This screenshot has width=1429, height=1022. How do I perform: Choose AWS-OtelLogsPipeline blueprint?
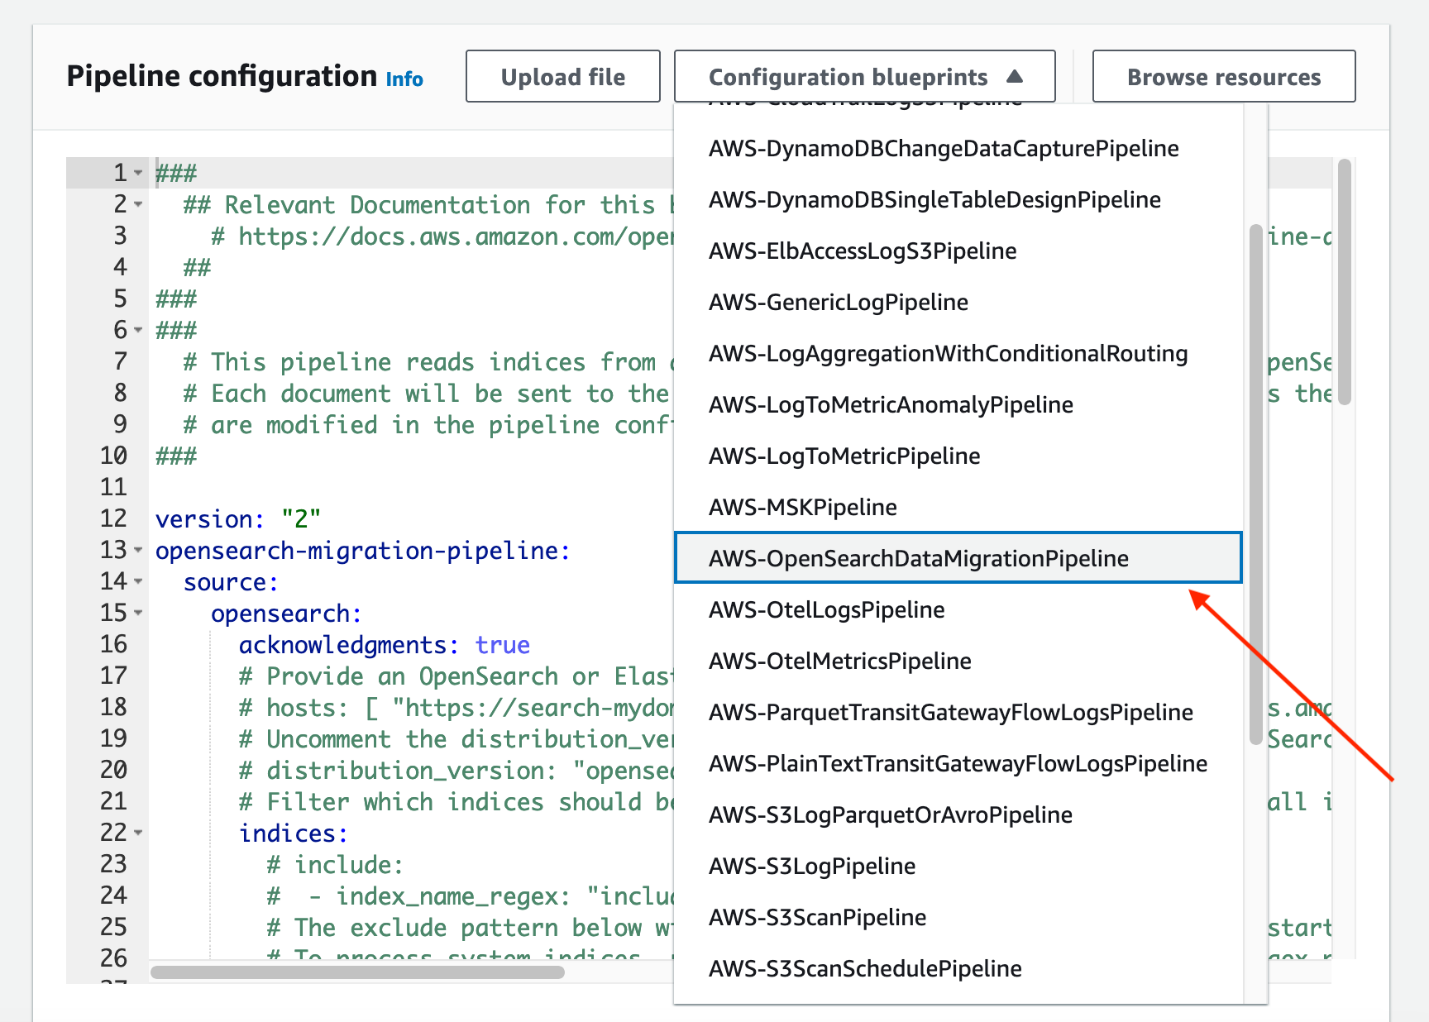[x=958, y=610]
